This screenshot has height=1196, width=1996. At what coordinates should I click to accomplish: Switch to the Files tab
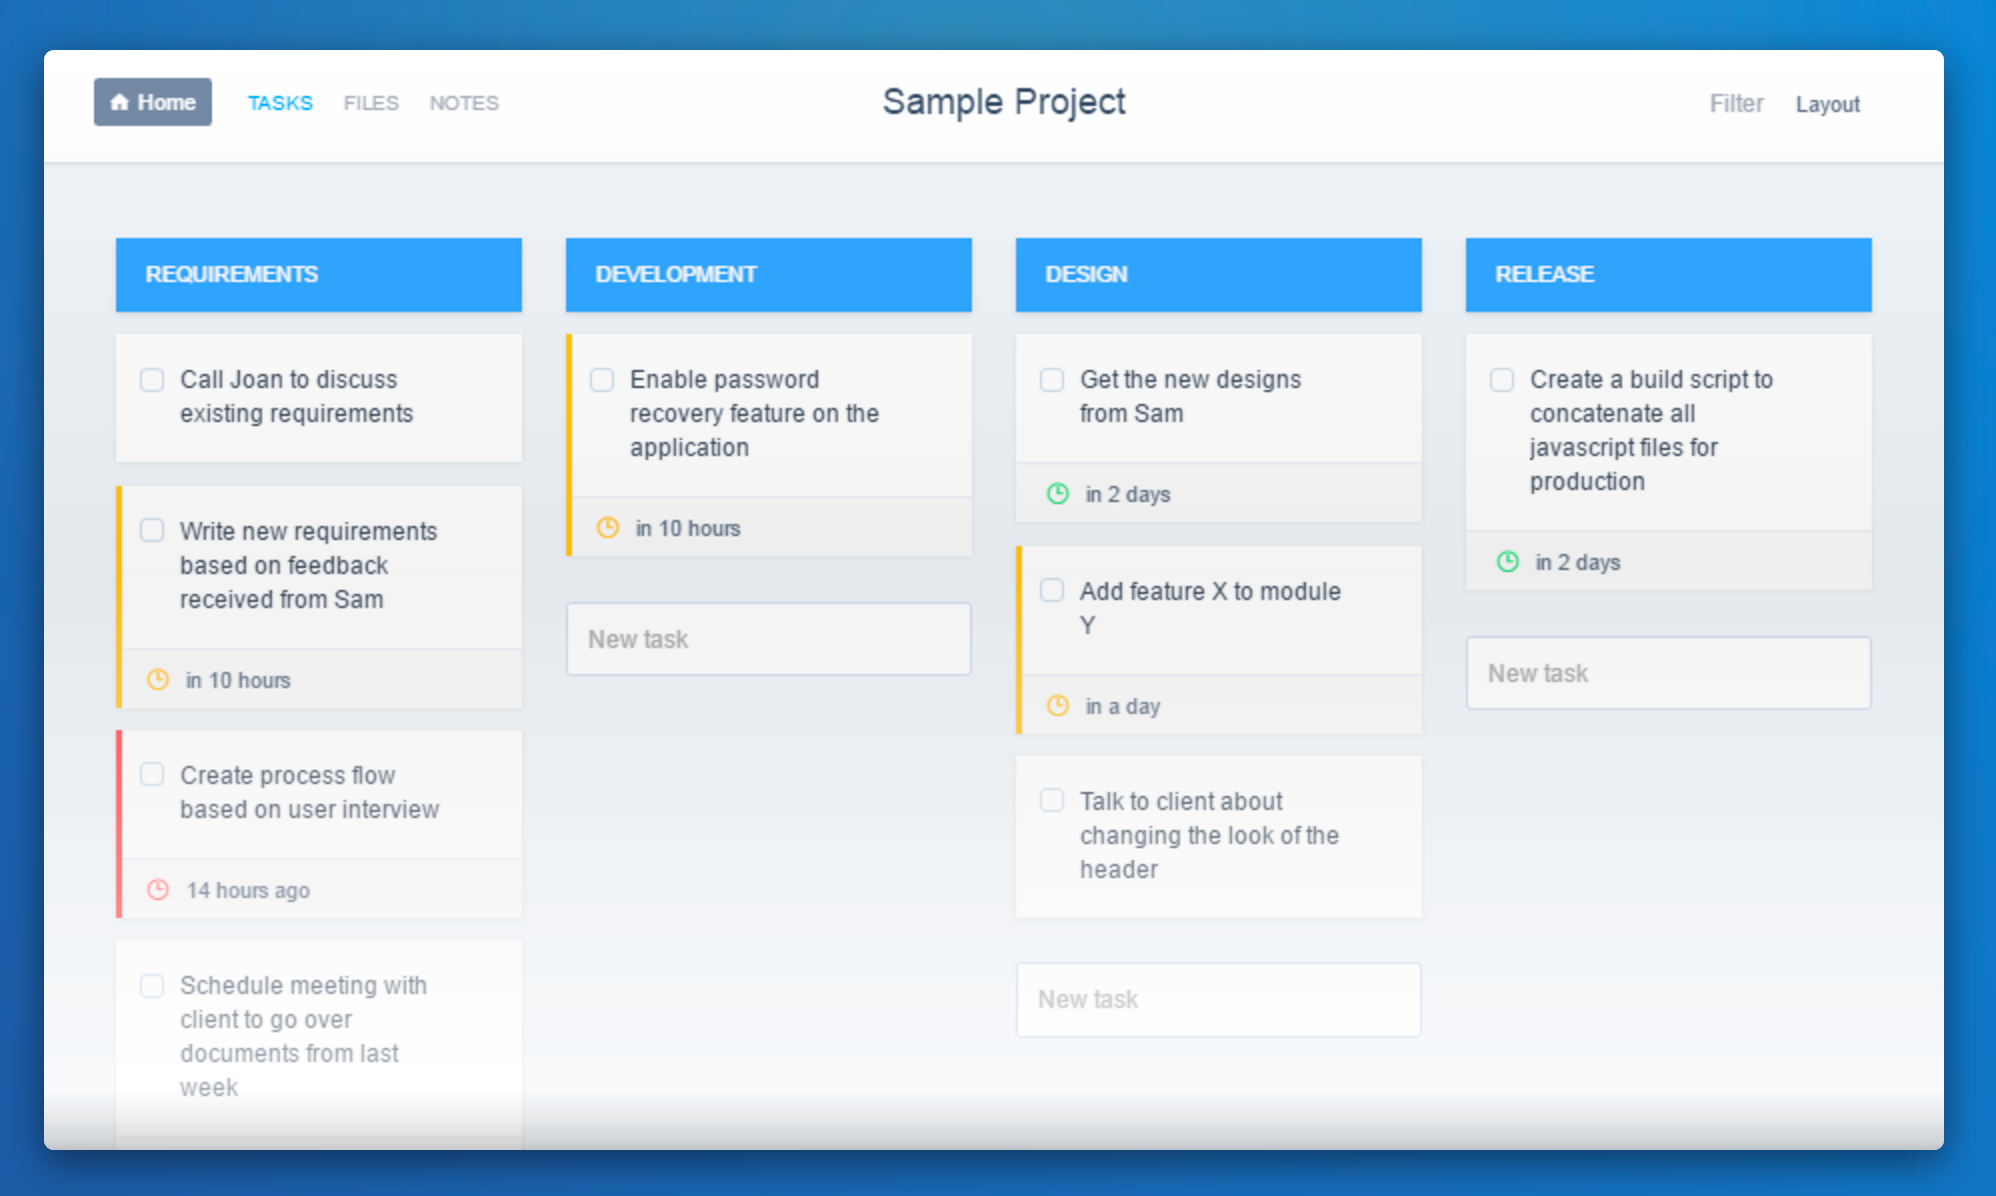(371, 103)
